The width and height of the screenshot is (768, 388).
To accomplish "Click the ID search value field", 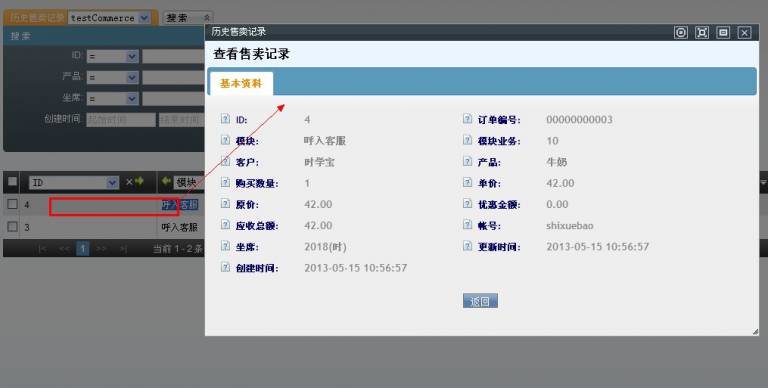I will pyautogui.click(x=173, y=56).
